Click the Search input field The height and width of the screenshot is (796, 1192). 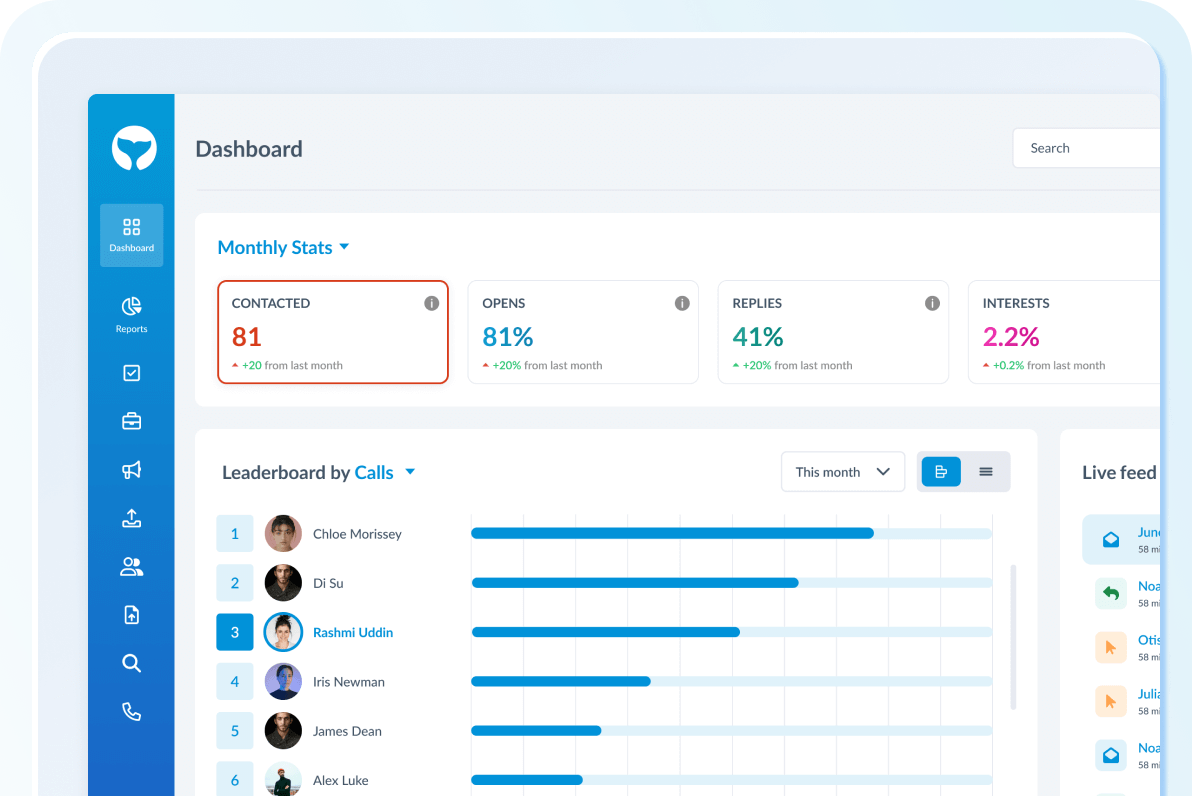1090,147
